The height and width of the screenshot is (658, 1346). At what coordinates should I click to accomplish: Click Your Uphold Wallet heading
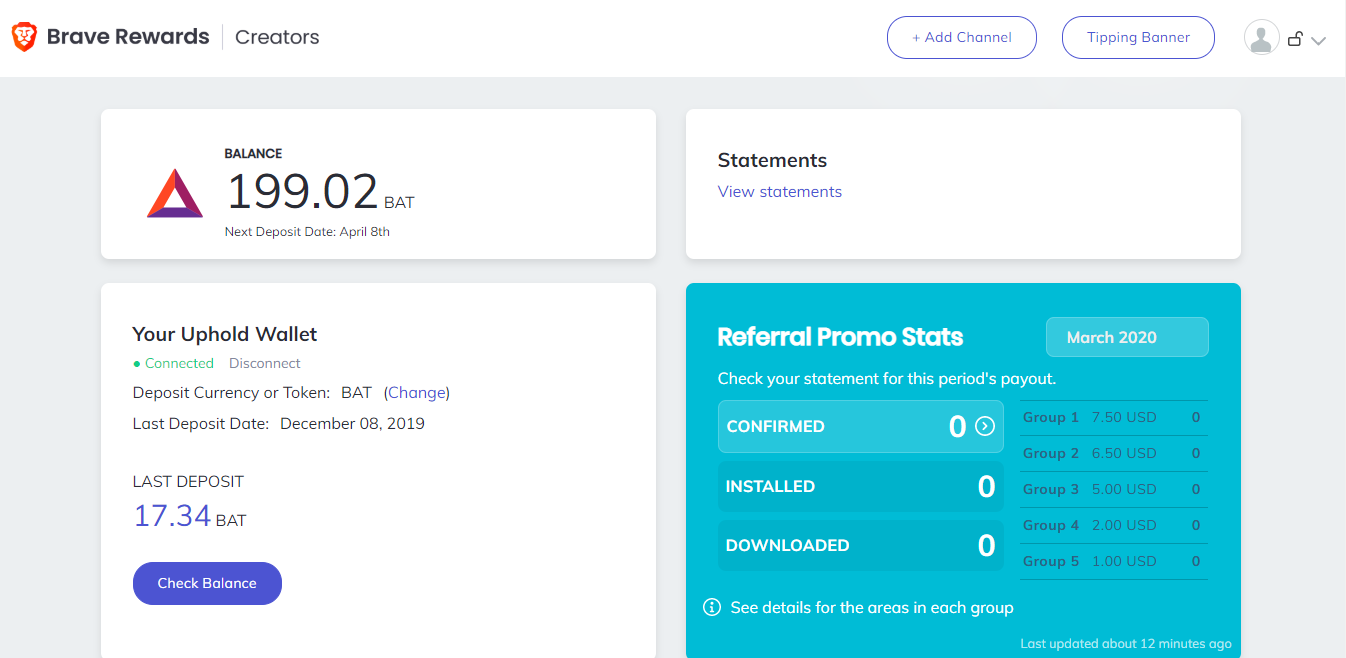click(225, 334)
